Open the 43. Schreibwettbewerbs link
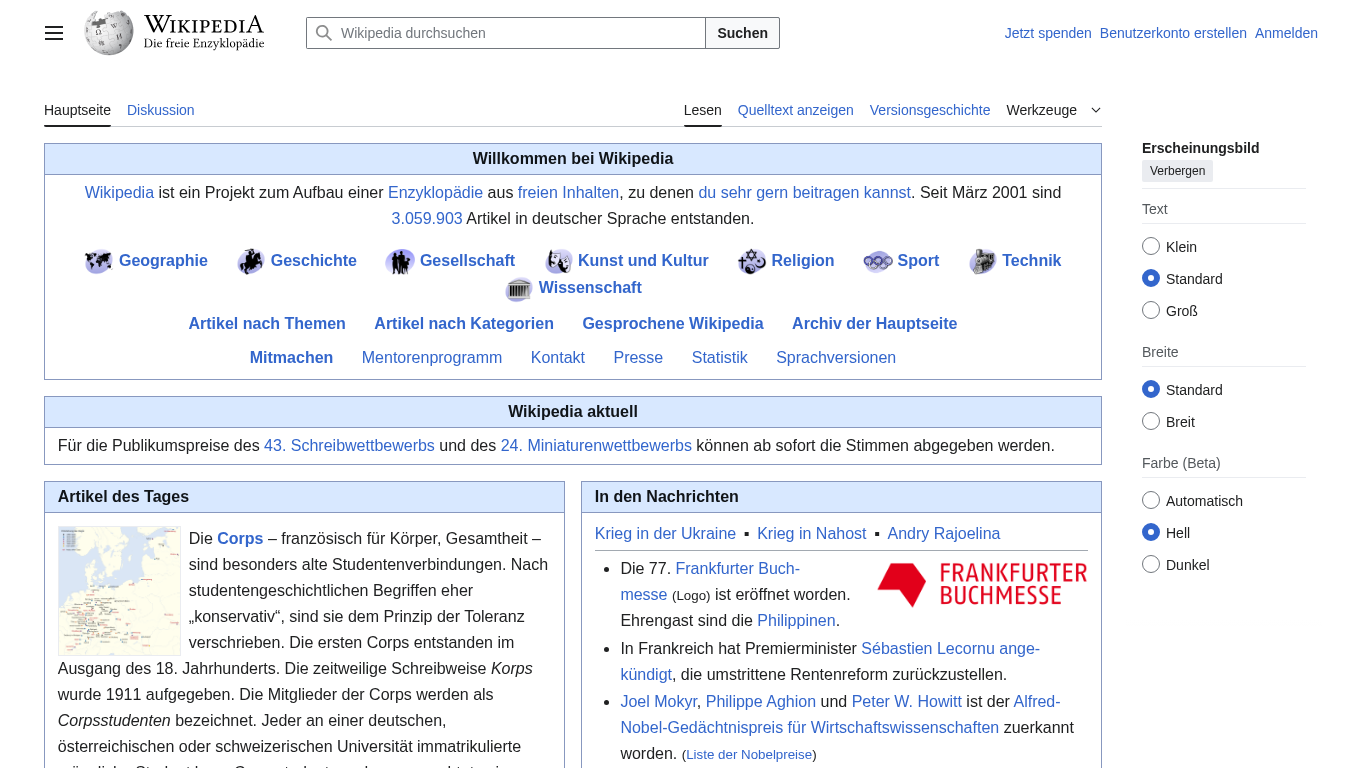Image resolution: width=1366 pixels, height=768 pixels. [x=349, y=445]
